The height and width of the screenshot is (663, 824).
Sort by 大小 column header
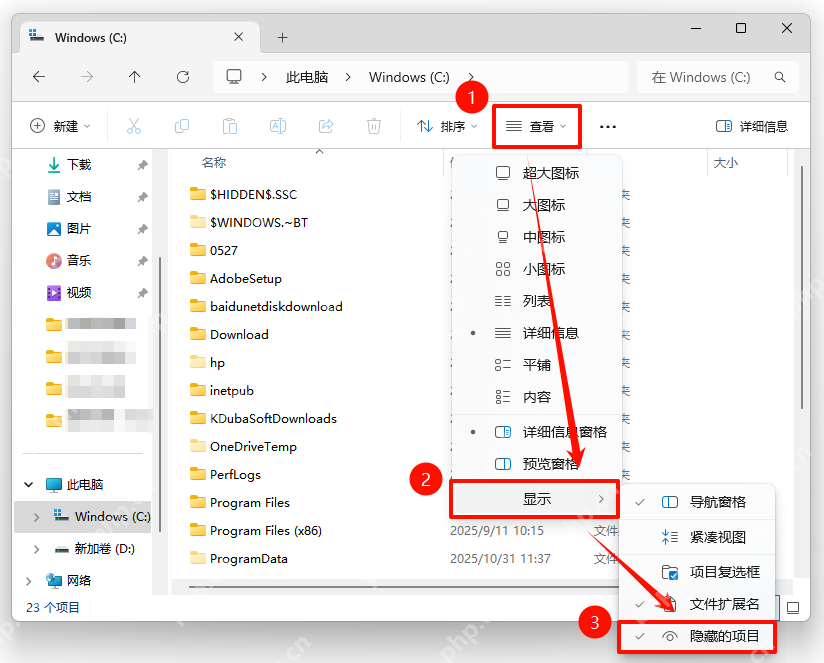[x=726, y=163]
